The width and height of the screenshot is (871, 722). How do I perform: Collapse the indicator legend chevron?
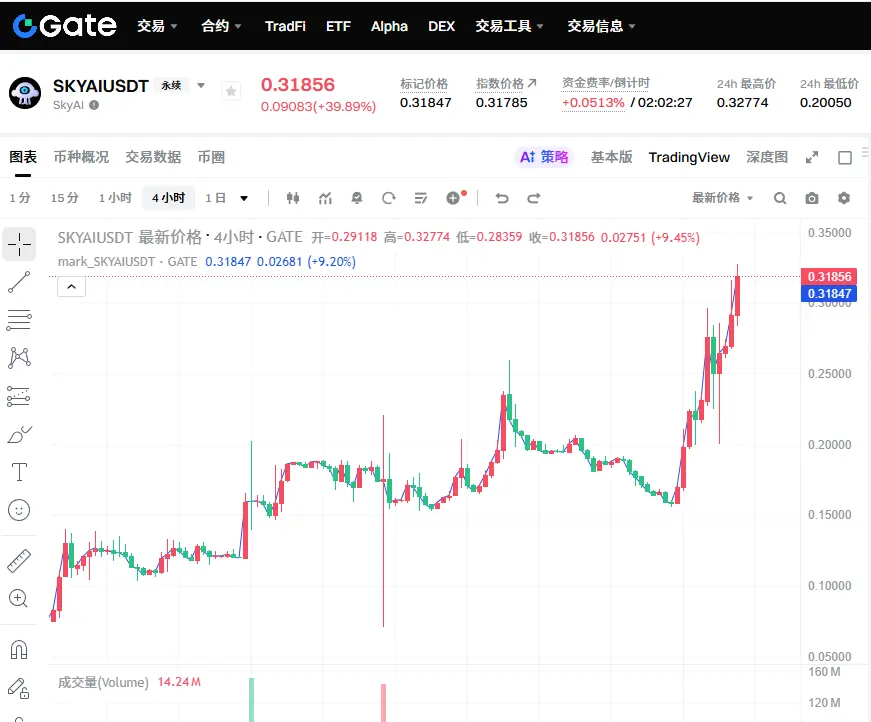[72, 287]
